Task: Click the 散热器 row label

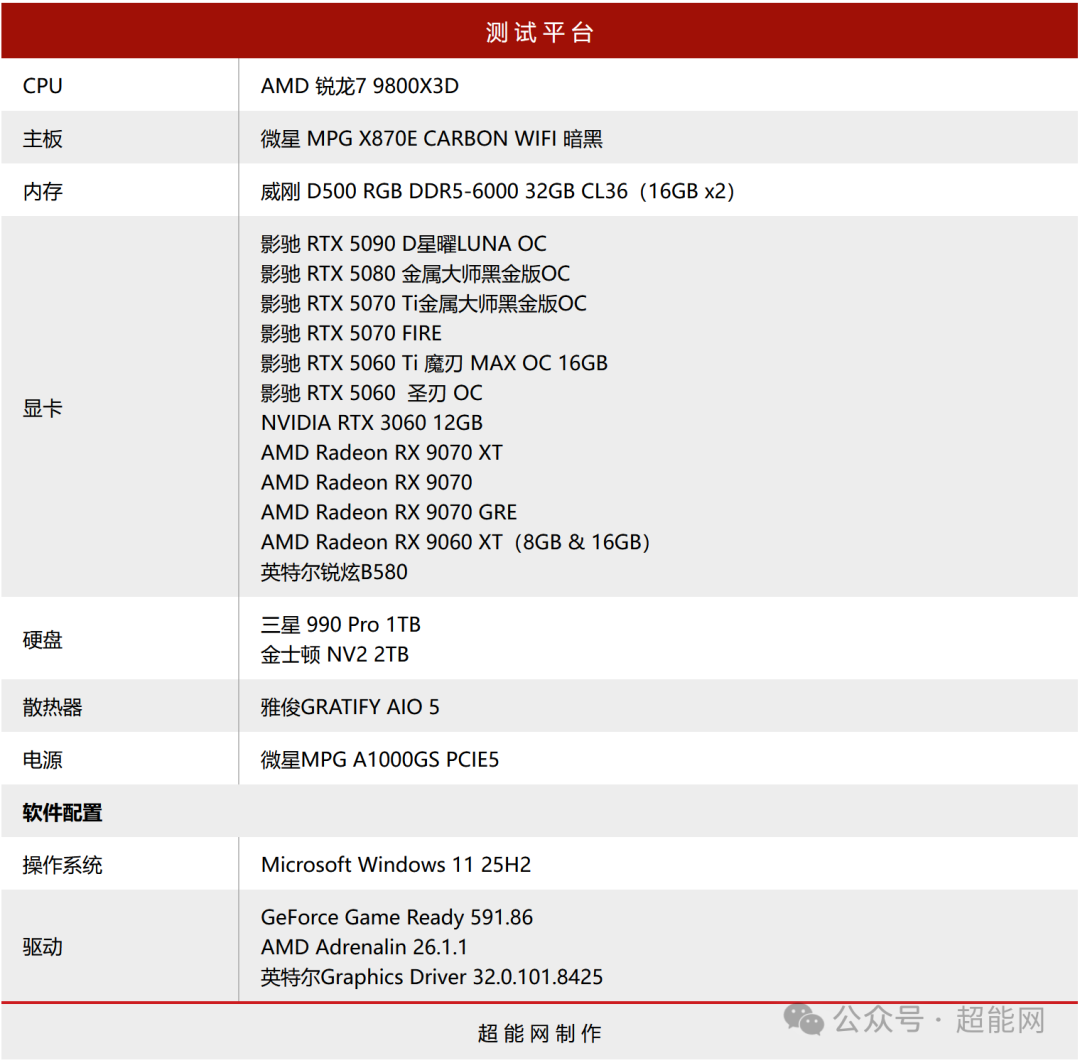Action: (48, 706)
